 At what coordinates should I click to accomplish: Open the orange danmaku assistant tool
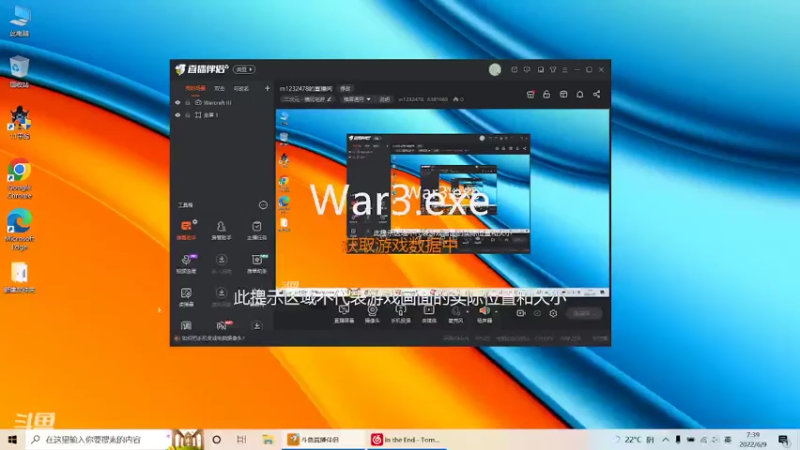coord(186,229)
